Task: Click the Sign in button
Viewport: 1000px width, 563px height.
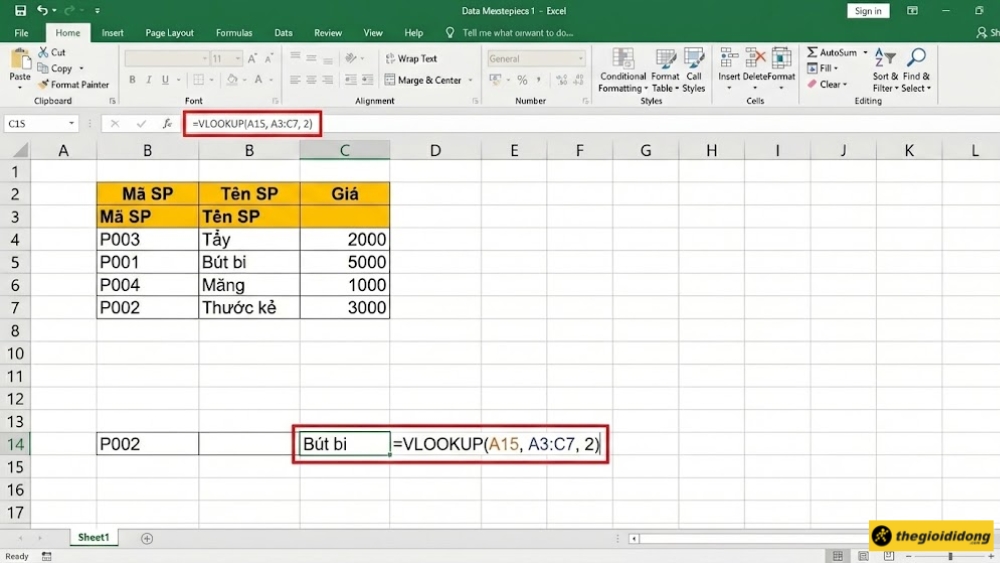Action: 868,11
